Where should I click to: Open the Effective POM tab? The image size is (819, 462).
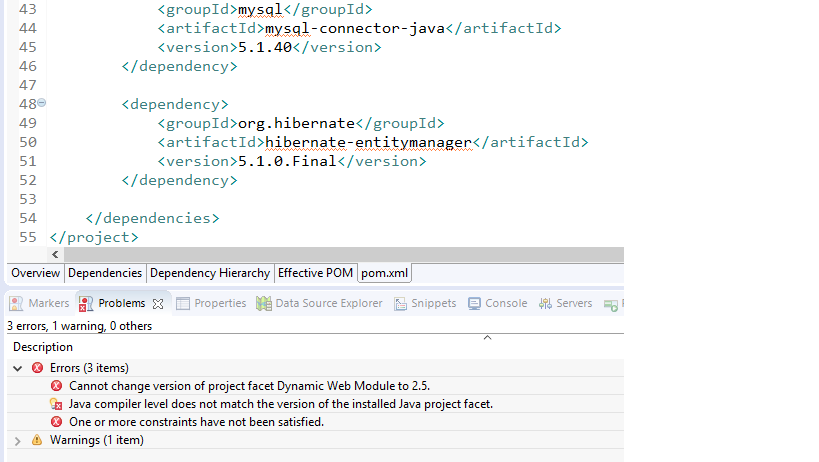click(315, 273)
